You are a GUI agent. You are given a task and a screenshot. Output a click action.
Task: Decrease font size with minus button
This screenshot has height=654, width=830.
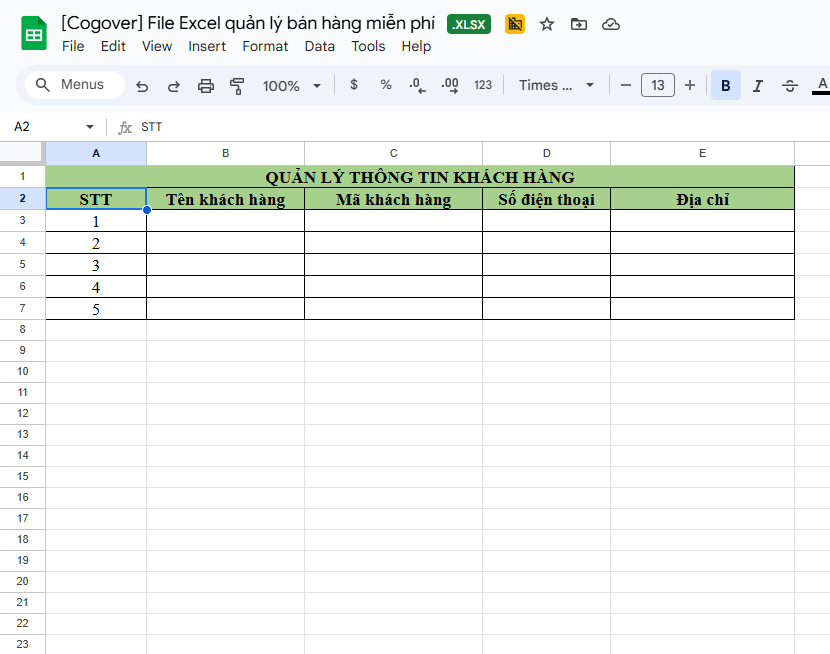(x=626, y=85)
